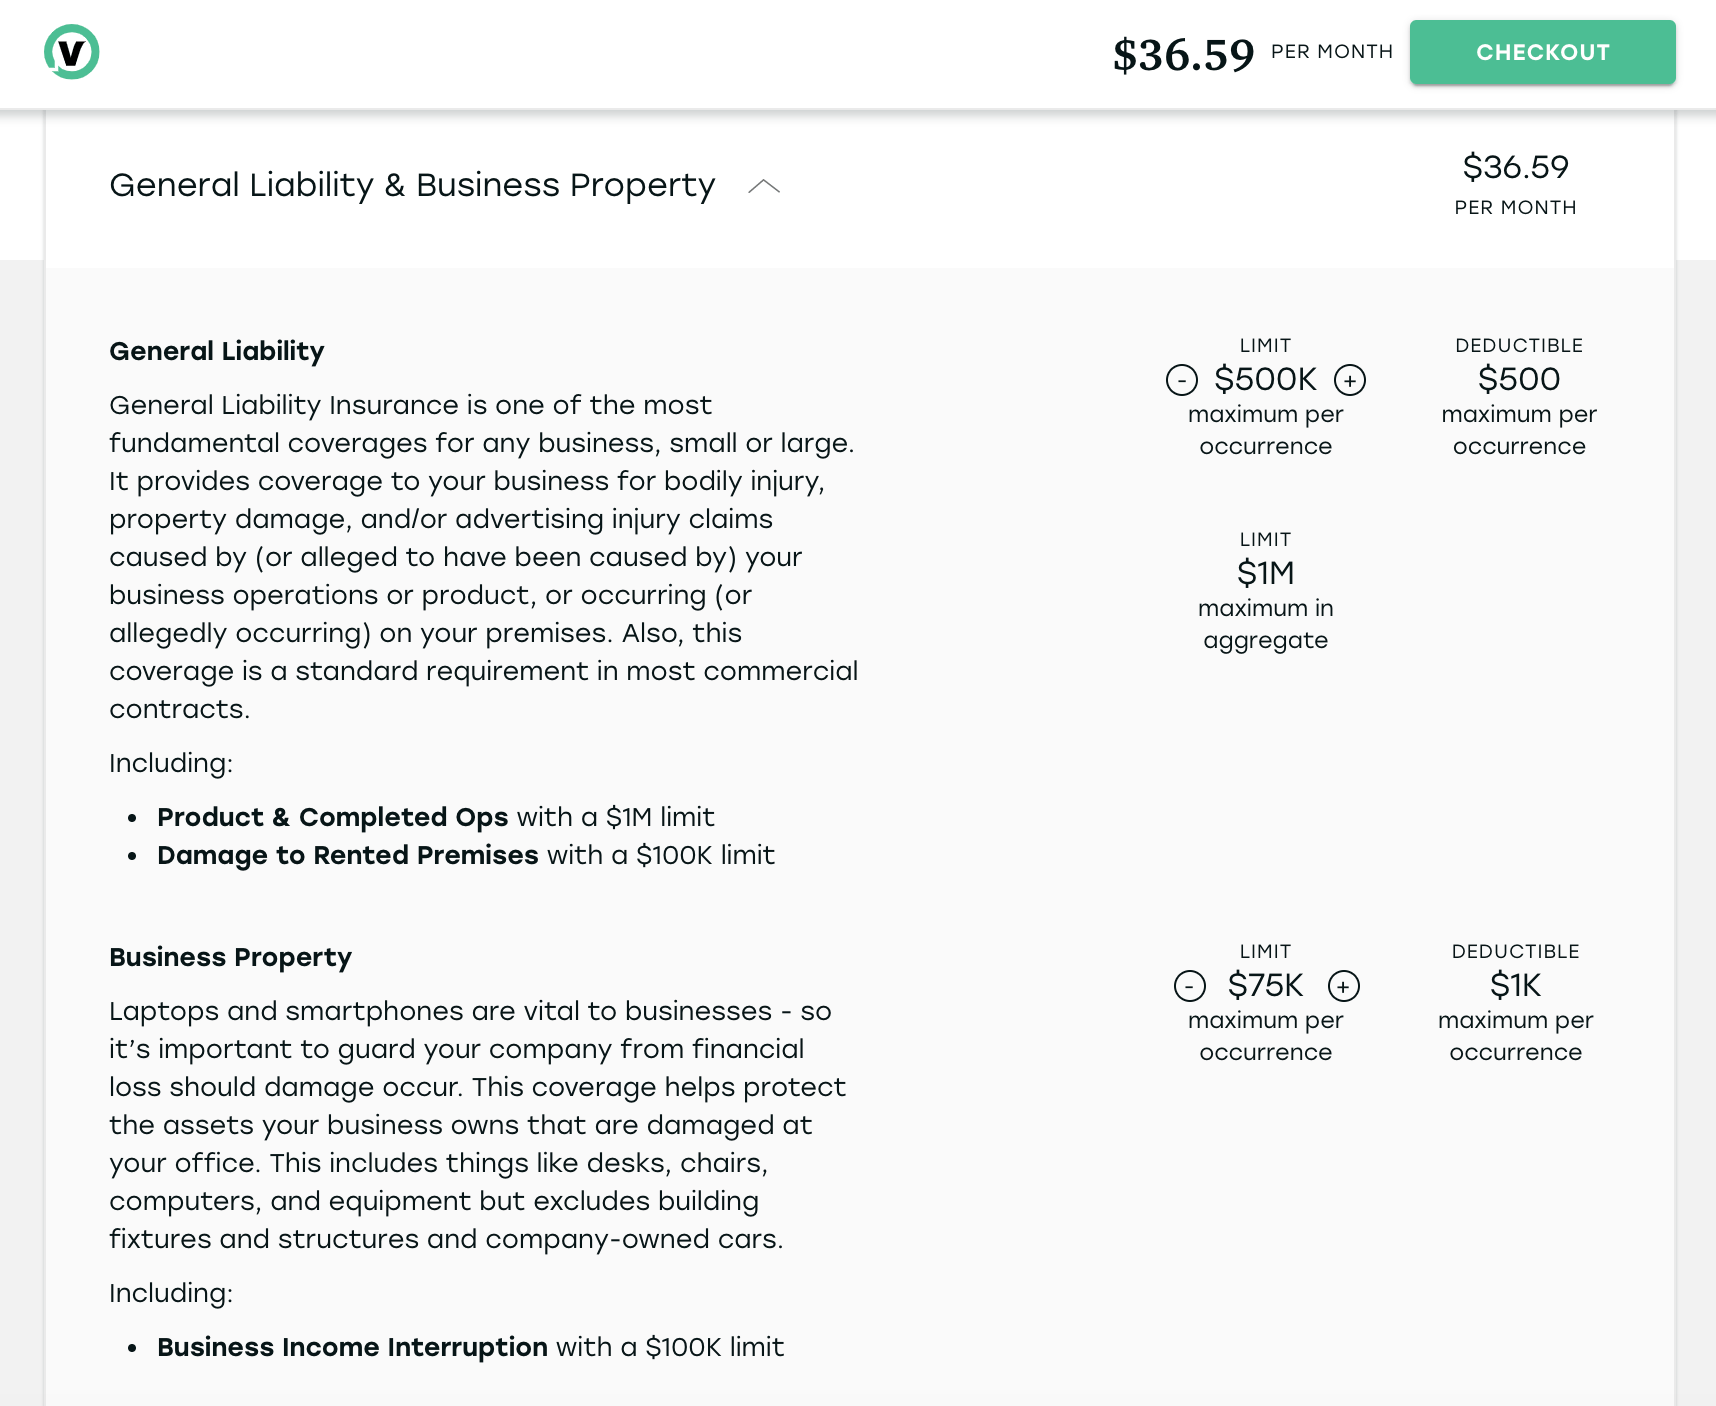The width and height of the screenshot is (1716, 1406).
Task: Select the $500K per occurrence limit value
Action: 1265,379
